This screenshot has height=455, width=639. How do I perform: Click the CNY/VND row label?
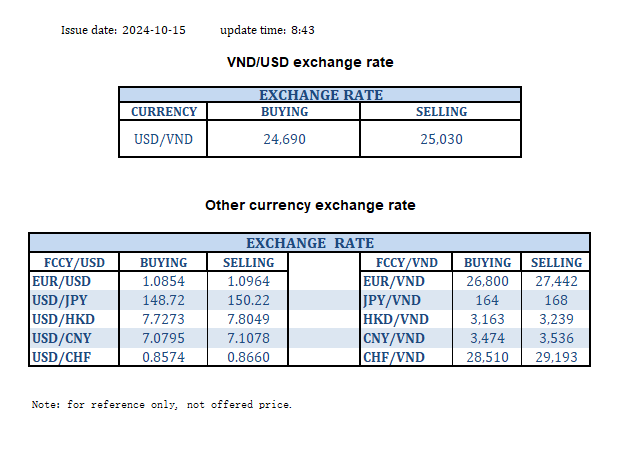coord(394,338)
